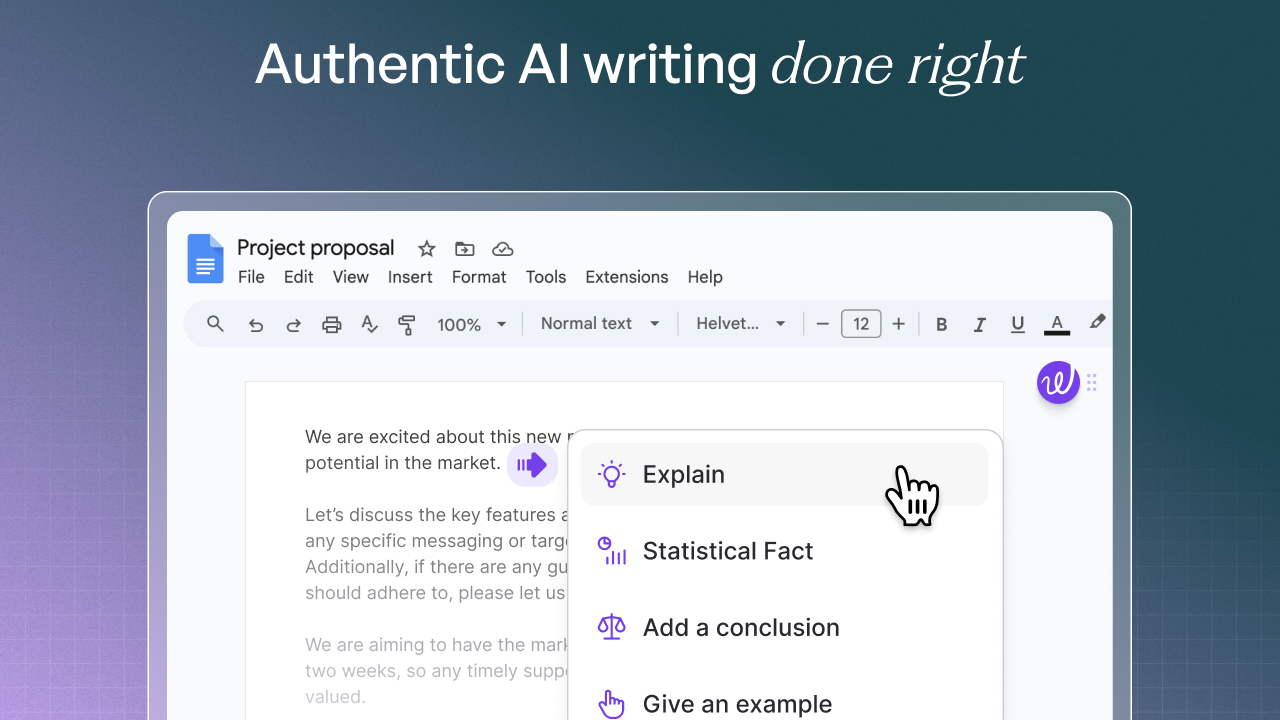Click the font size input field
This screenshot has width=1280, height=720.
(860, 323)
